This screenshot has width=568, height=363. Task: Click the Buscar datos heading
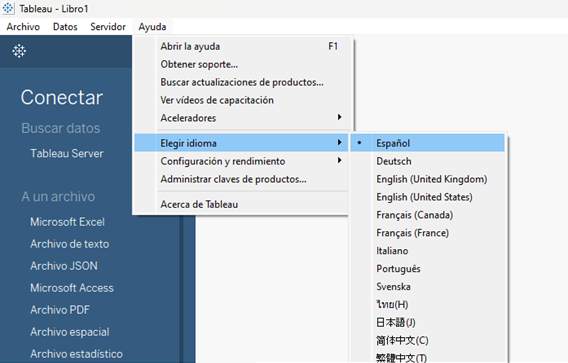[x=60, y=128]
